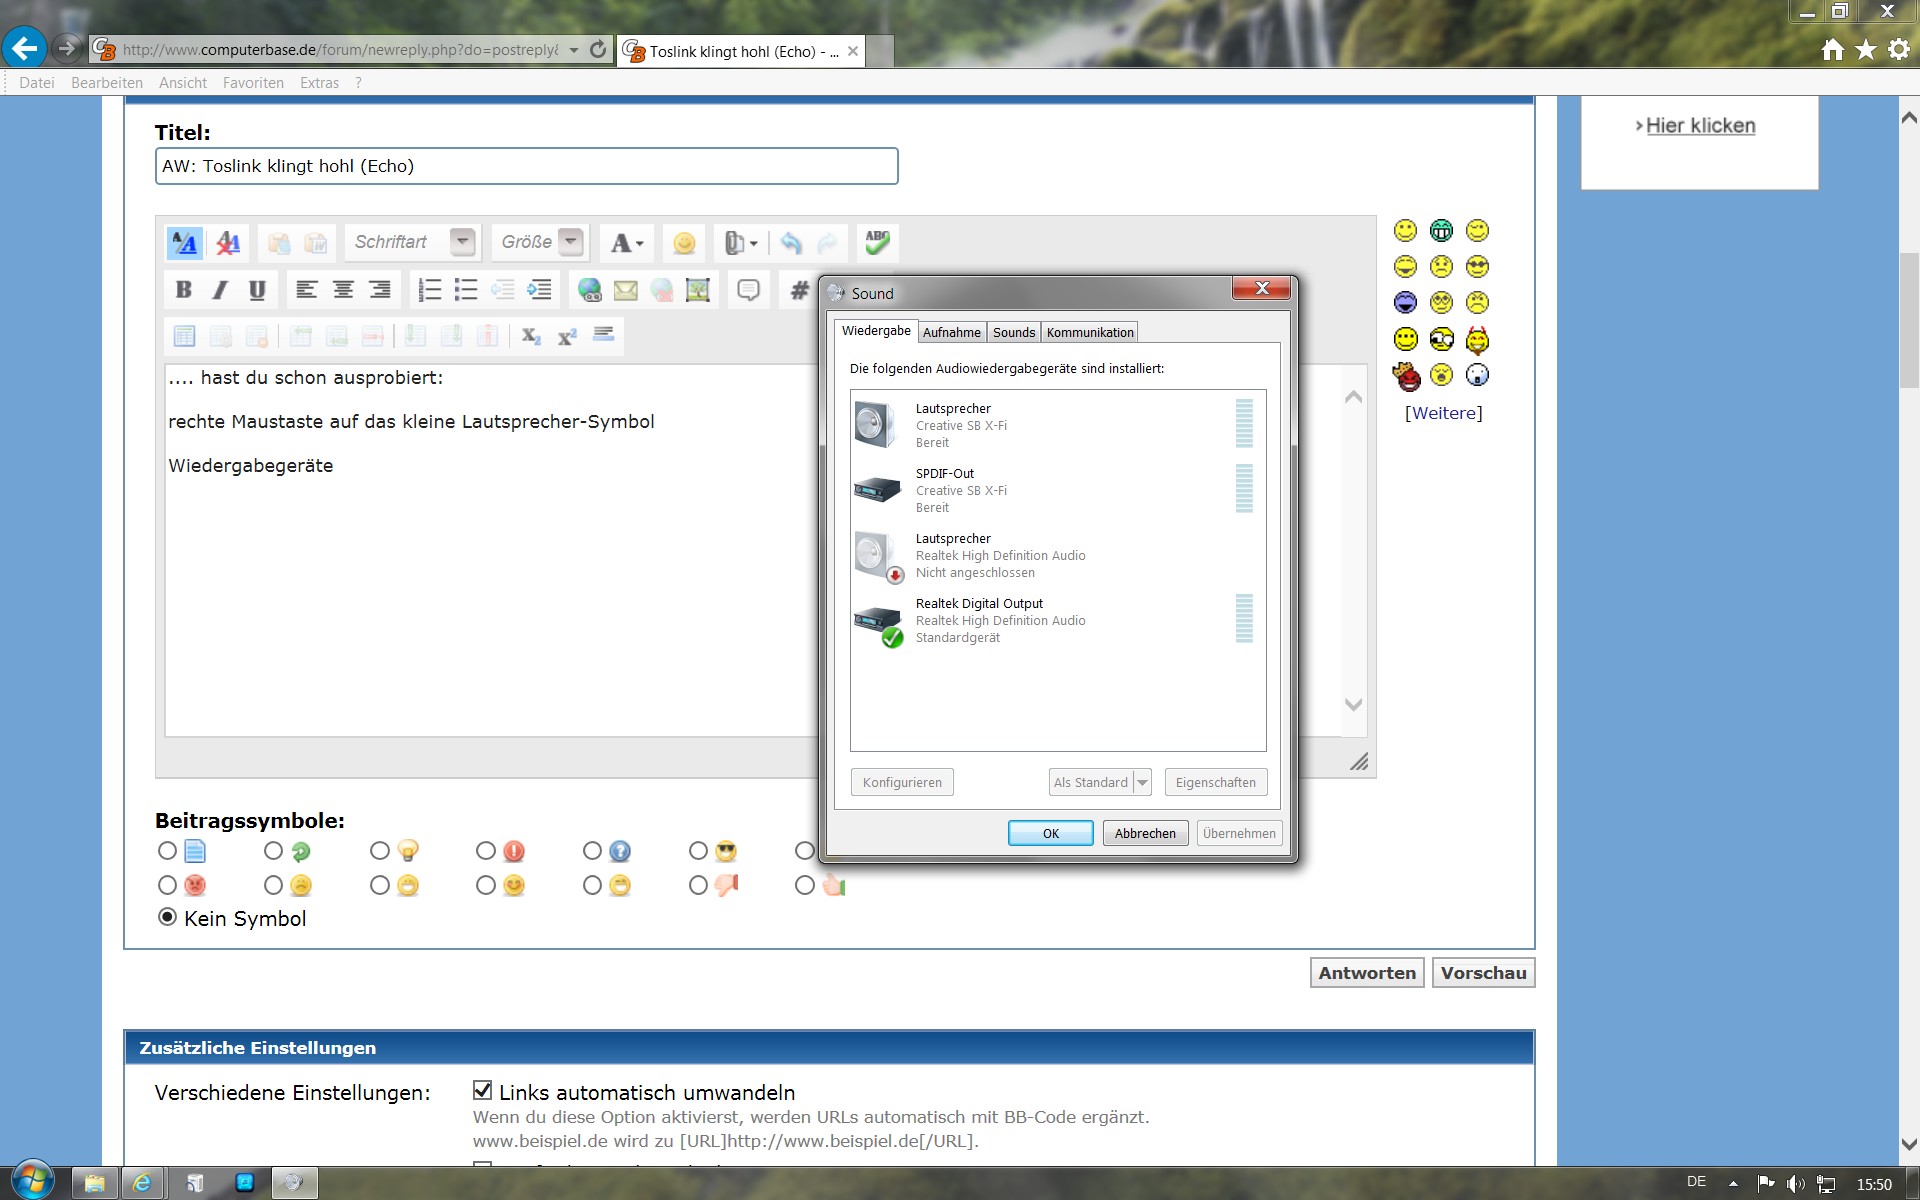
Task: Apply subscript formatting
Action: click(x=531, y=336)
